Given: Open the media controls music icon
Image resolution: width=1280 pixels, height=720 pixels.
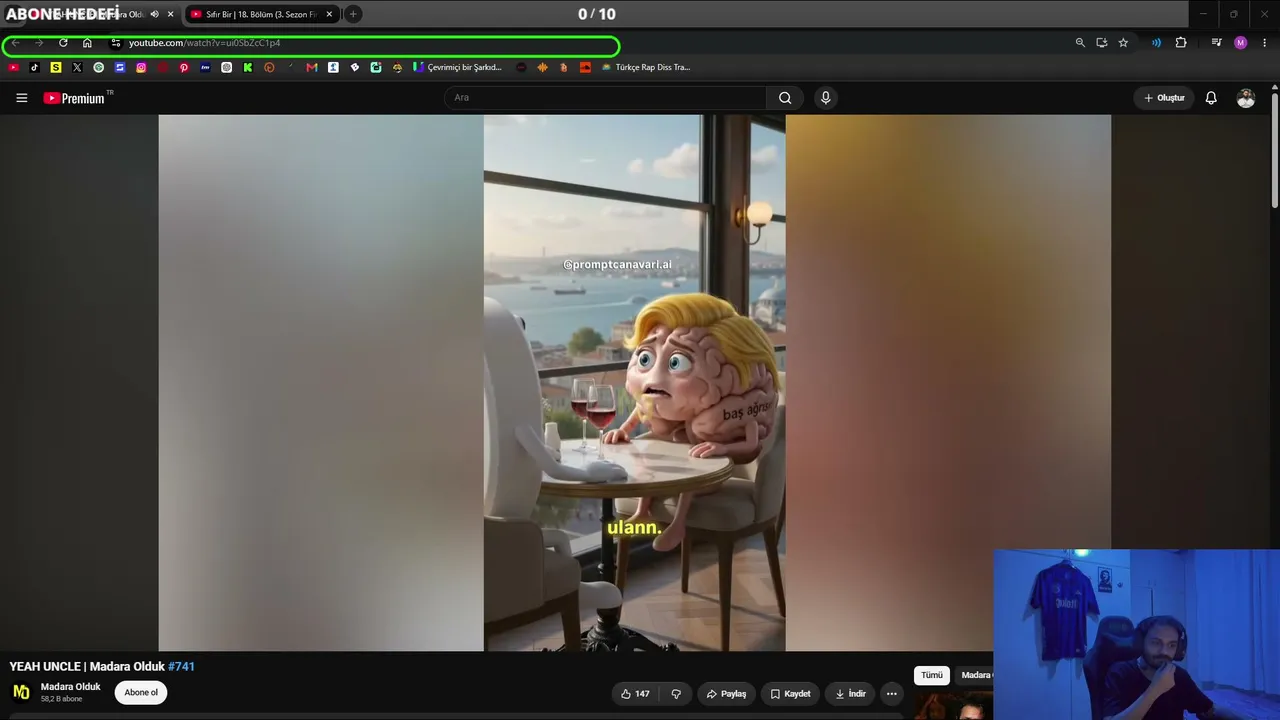Looking at the screenshot, I should tap(1216, 43).
